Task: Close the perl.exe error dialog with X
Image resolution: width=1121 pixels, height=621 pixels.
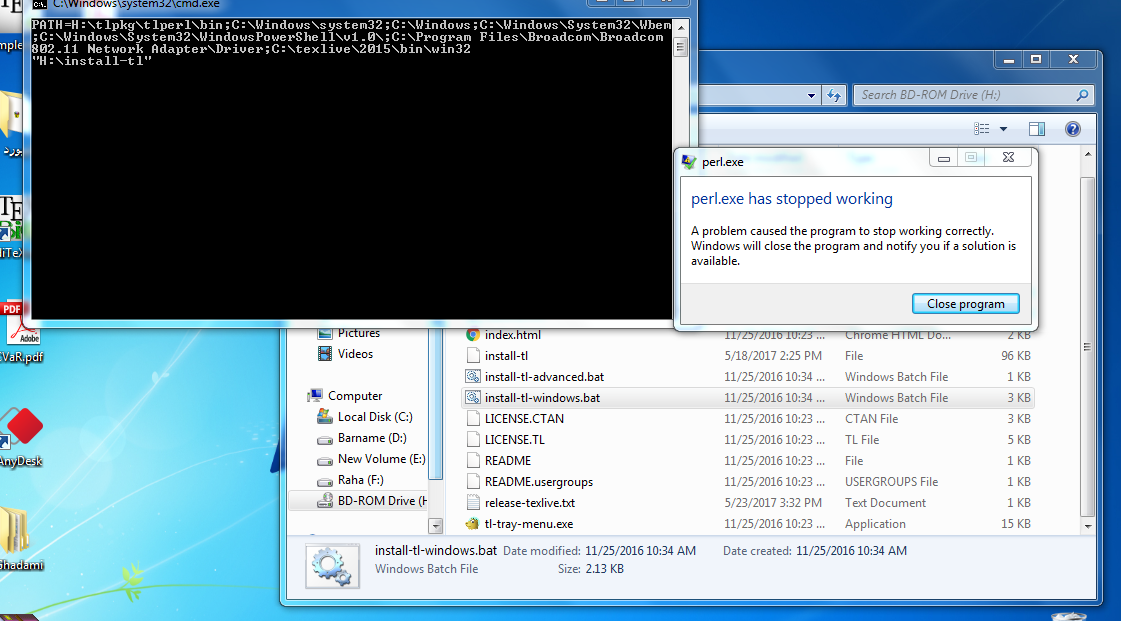Action: point(1008,157)
